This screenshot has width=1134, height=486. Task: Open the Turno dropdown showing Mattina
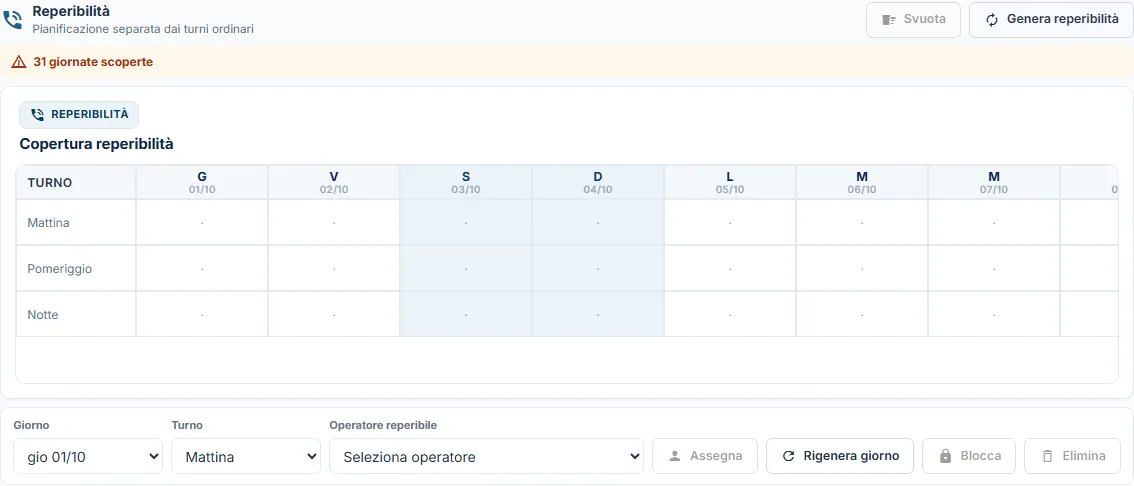(246, 456)
